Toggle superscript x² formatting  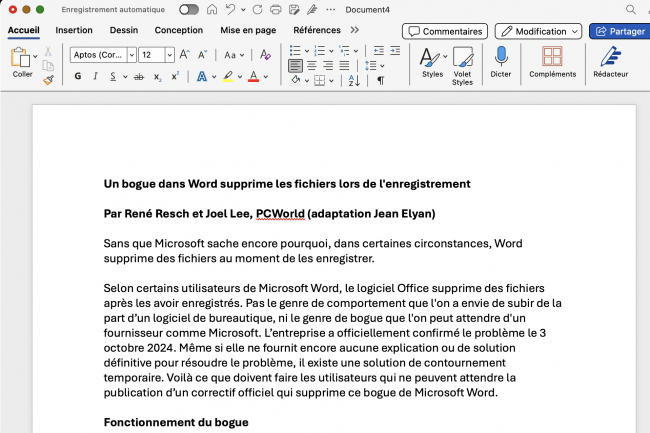(175, 76)
